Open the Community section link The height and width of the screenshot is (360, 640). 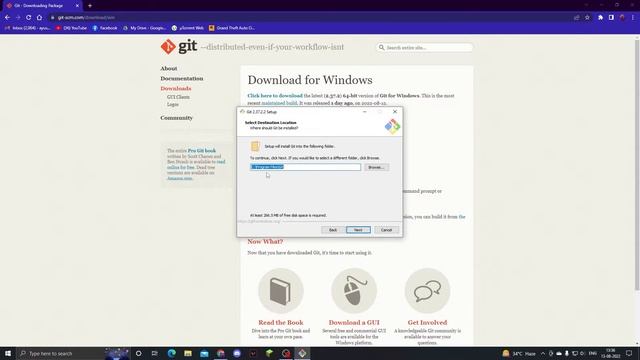tap(176, 118)
